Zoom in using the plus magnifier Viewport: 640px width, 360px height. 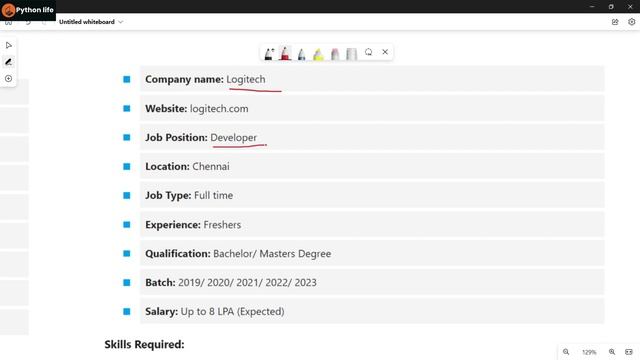pyautogui.click(x=612, y=352)
